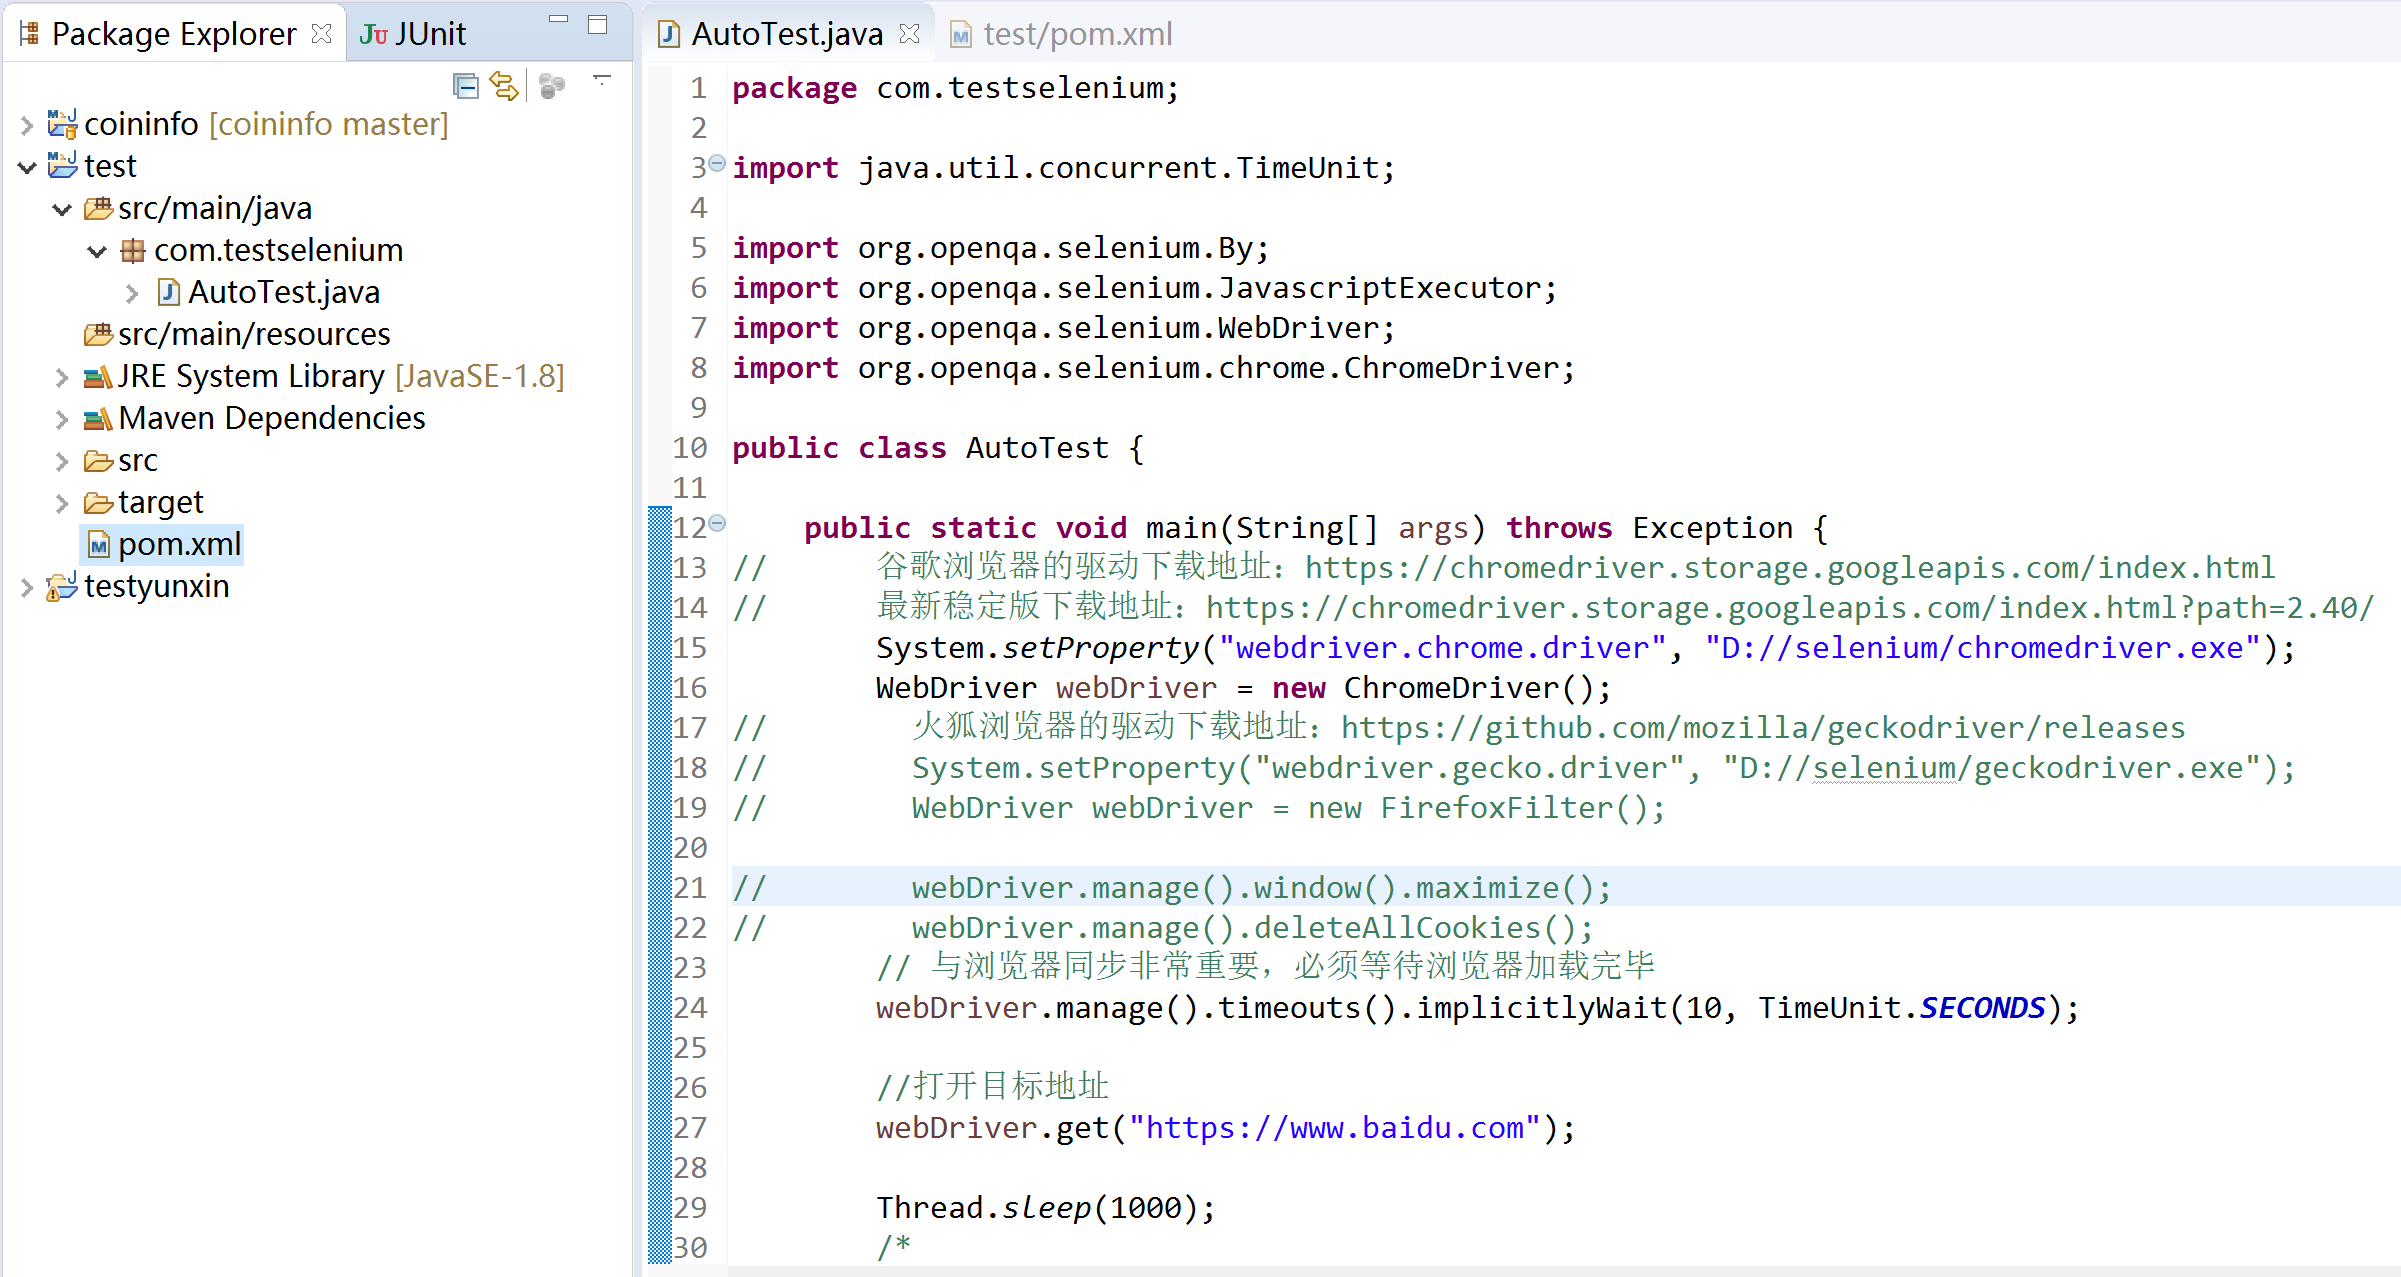Expand the coininfo project node
The width and height of the screenshot is (2401, 1277).
point(27,125)
